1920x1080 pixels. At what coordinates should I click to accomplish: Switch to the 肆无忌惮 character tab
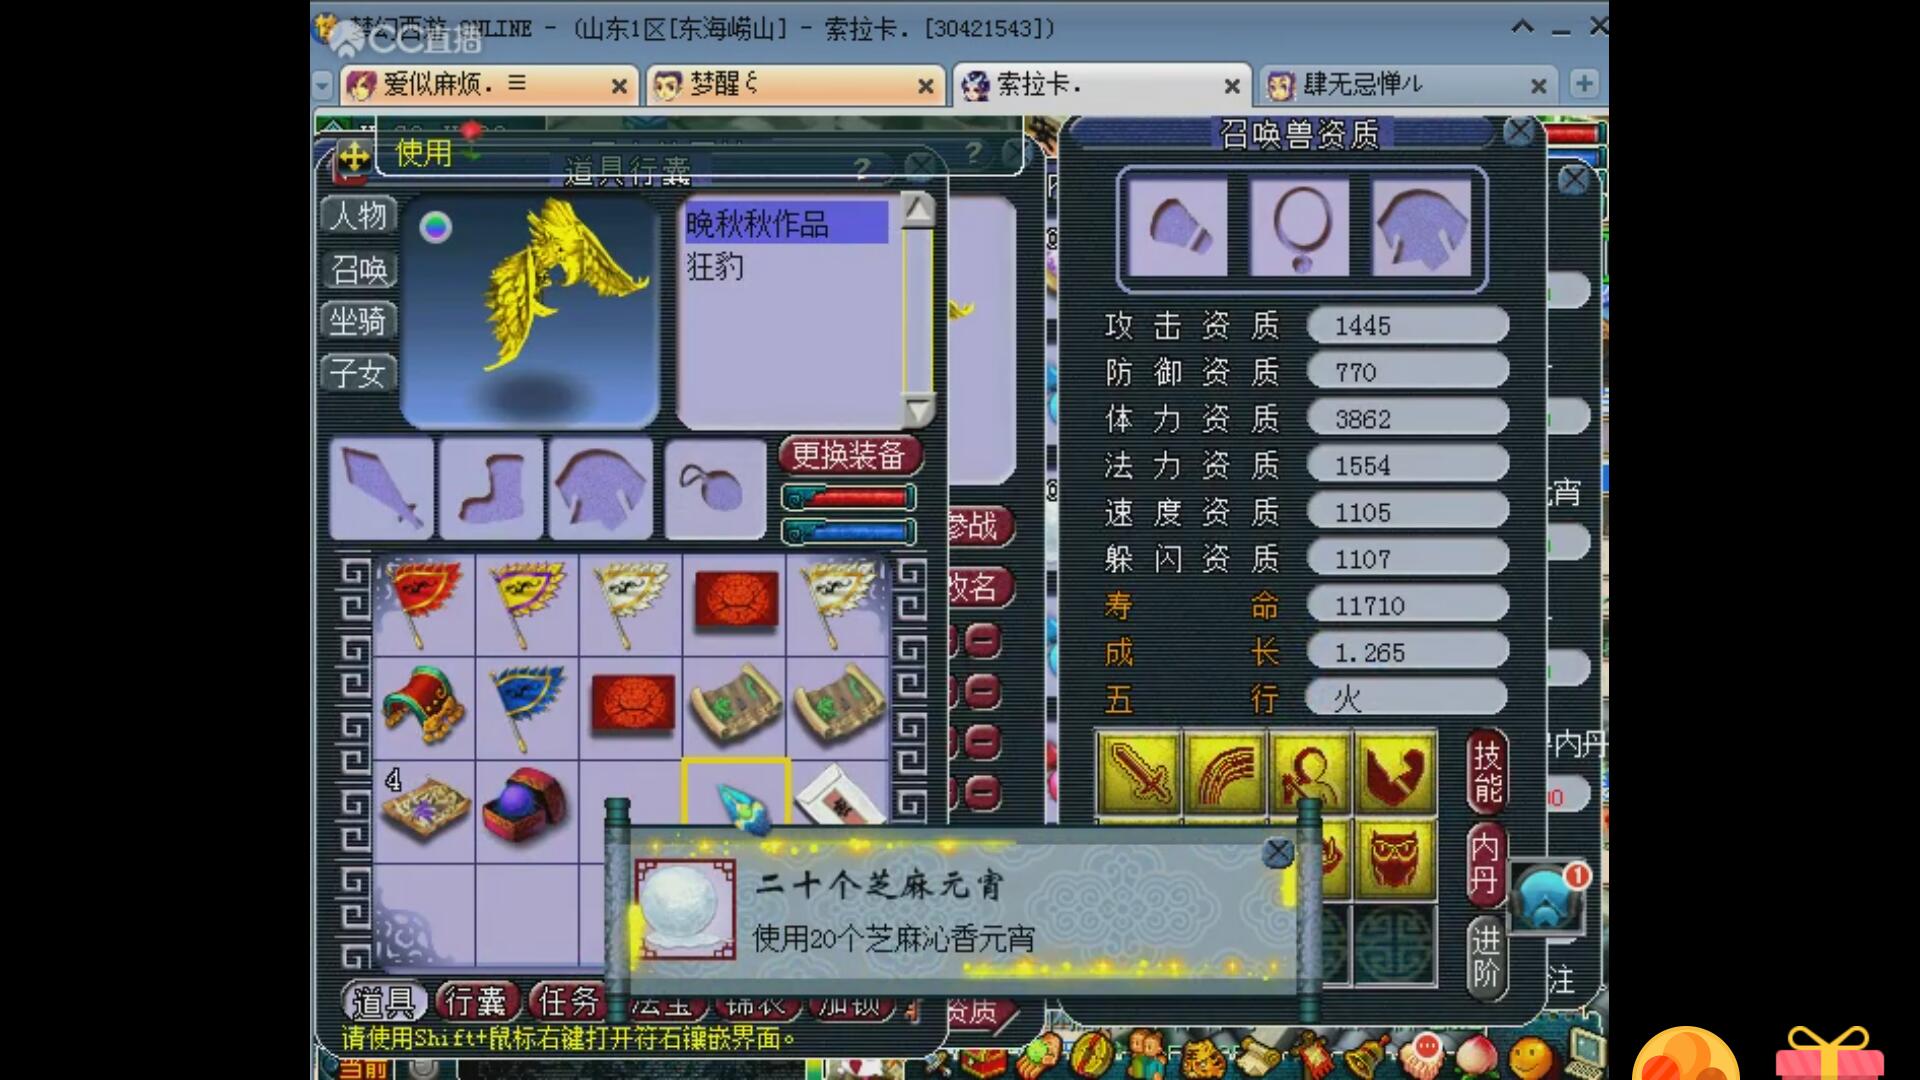tap(1408, 84)
